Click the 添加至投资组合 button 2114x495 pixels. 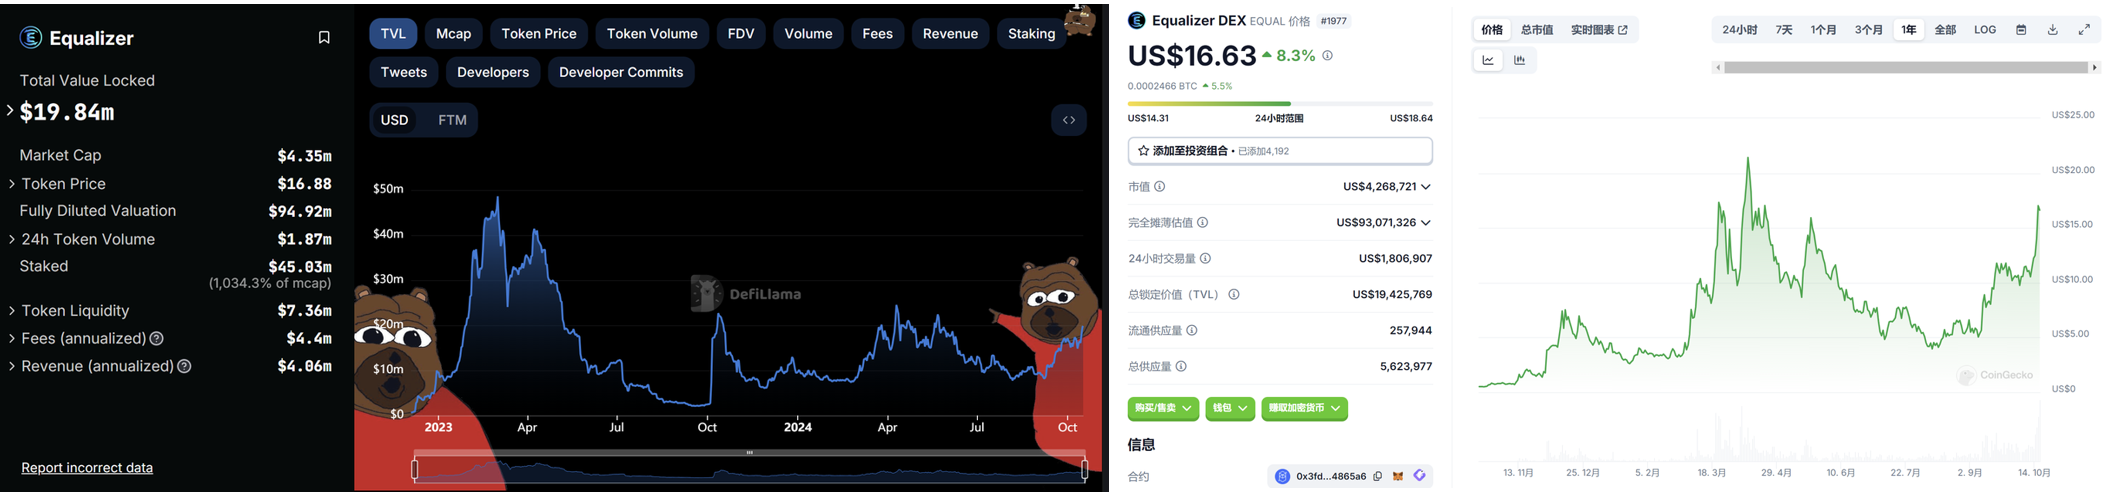[1280, 151]
